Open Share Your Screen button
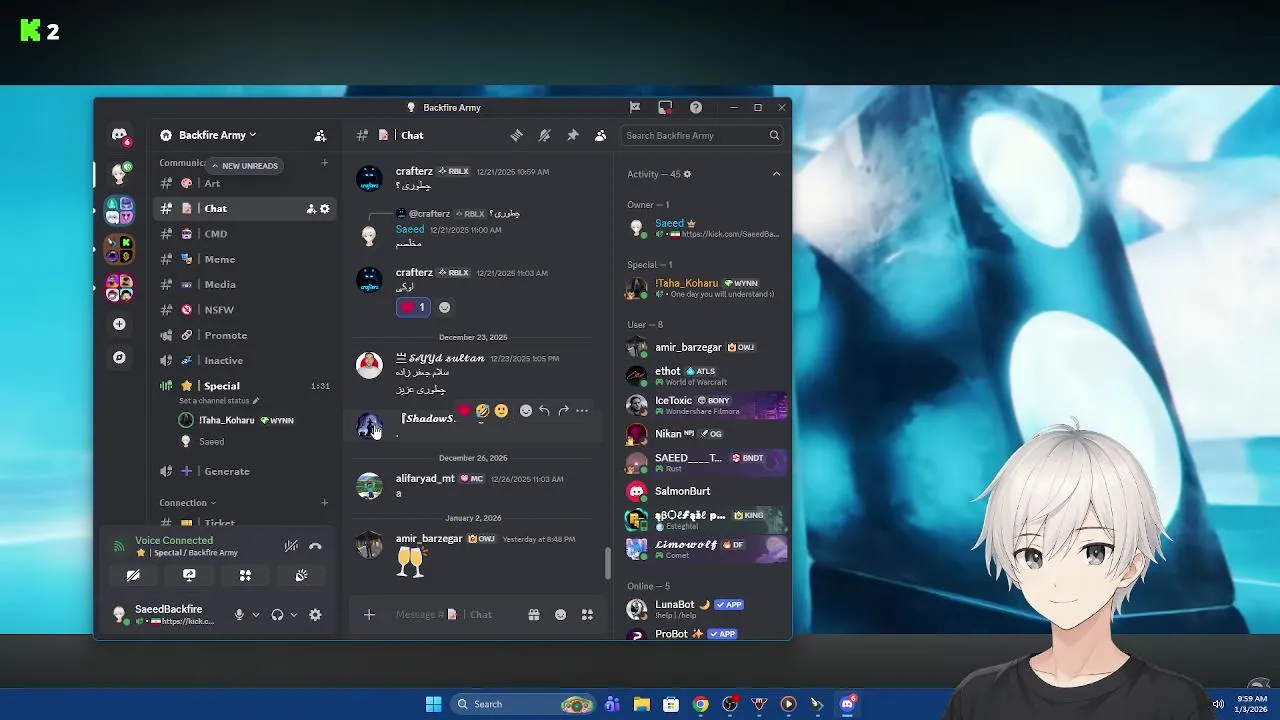 [189, 575]
